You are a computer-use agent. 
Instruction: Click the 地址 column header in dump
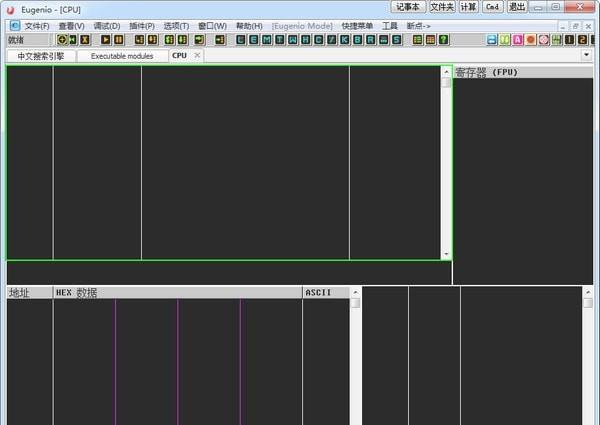[x=29, y=293]
